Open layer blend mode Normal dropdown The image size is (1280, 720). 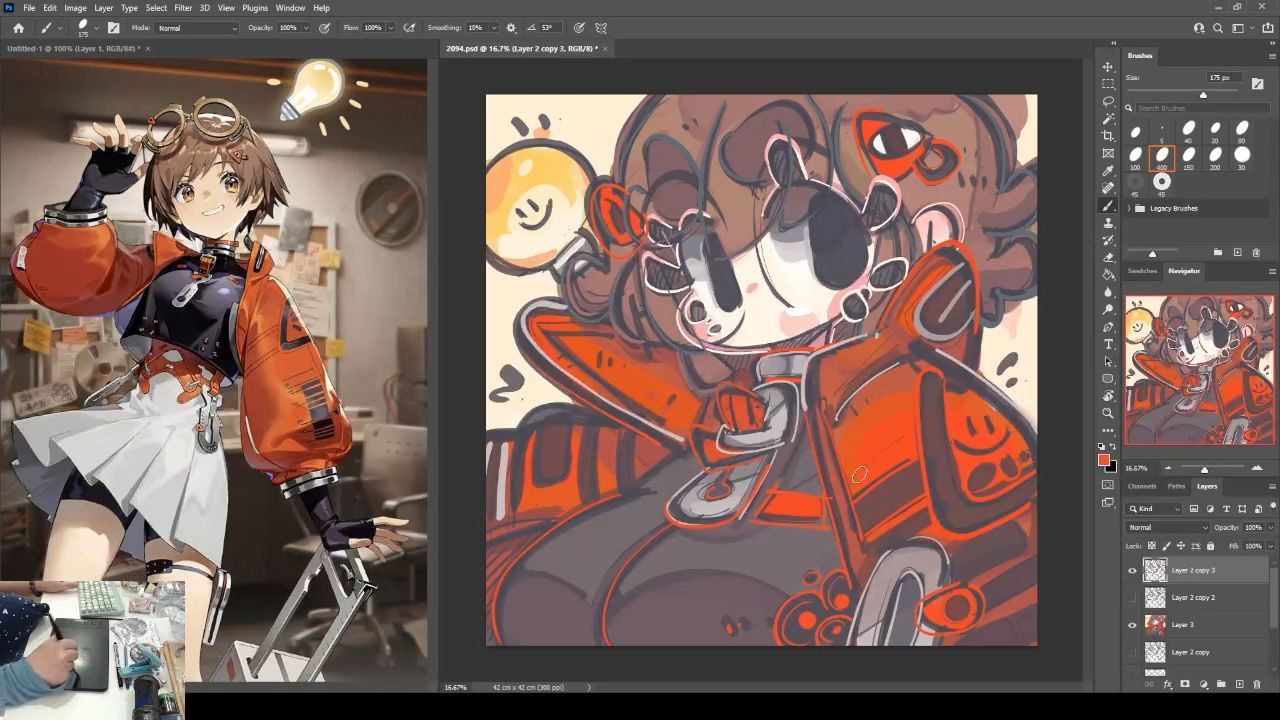click(1168, 527)
